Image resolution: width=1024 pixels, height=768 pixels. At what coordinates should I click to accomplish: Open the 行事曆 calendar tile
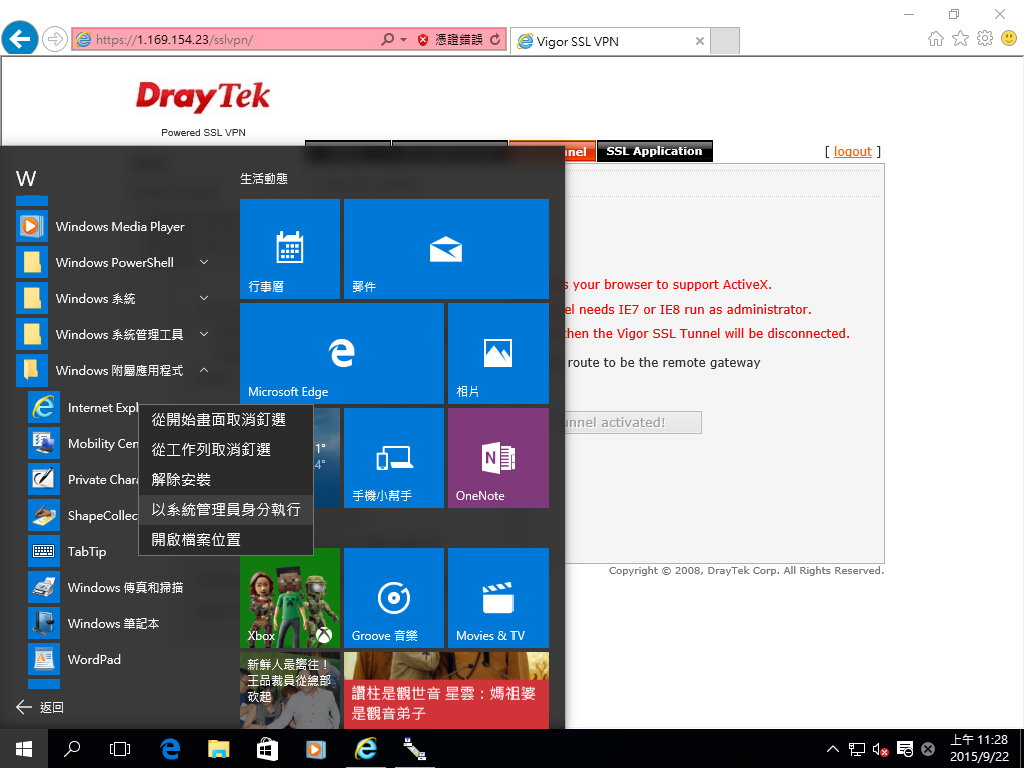pyautogui.click(x=290, y=249)
